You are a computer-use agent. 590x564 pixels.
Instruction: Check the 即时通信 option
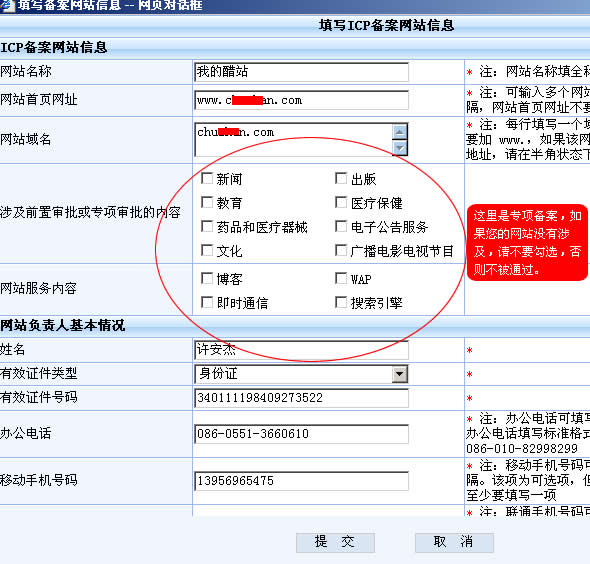click(x=207, y=303)
